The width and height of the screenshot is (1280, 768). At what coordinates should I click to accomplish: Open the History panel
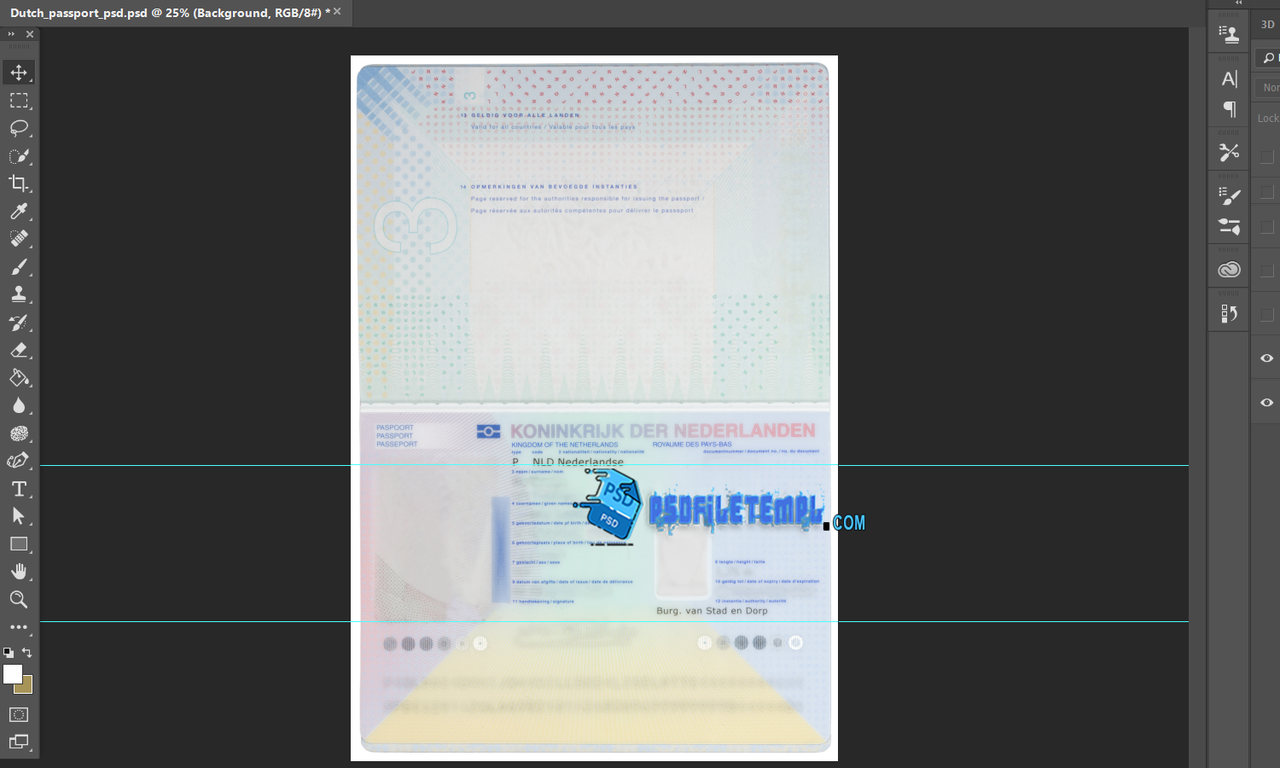(x=1229, y=314)
